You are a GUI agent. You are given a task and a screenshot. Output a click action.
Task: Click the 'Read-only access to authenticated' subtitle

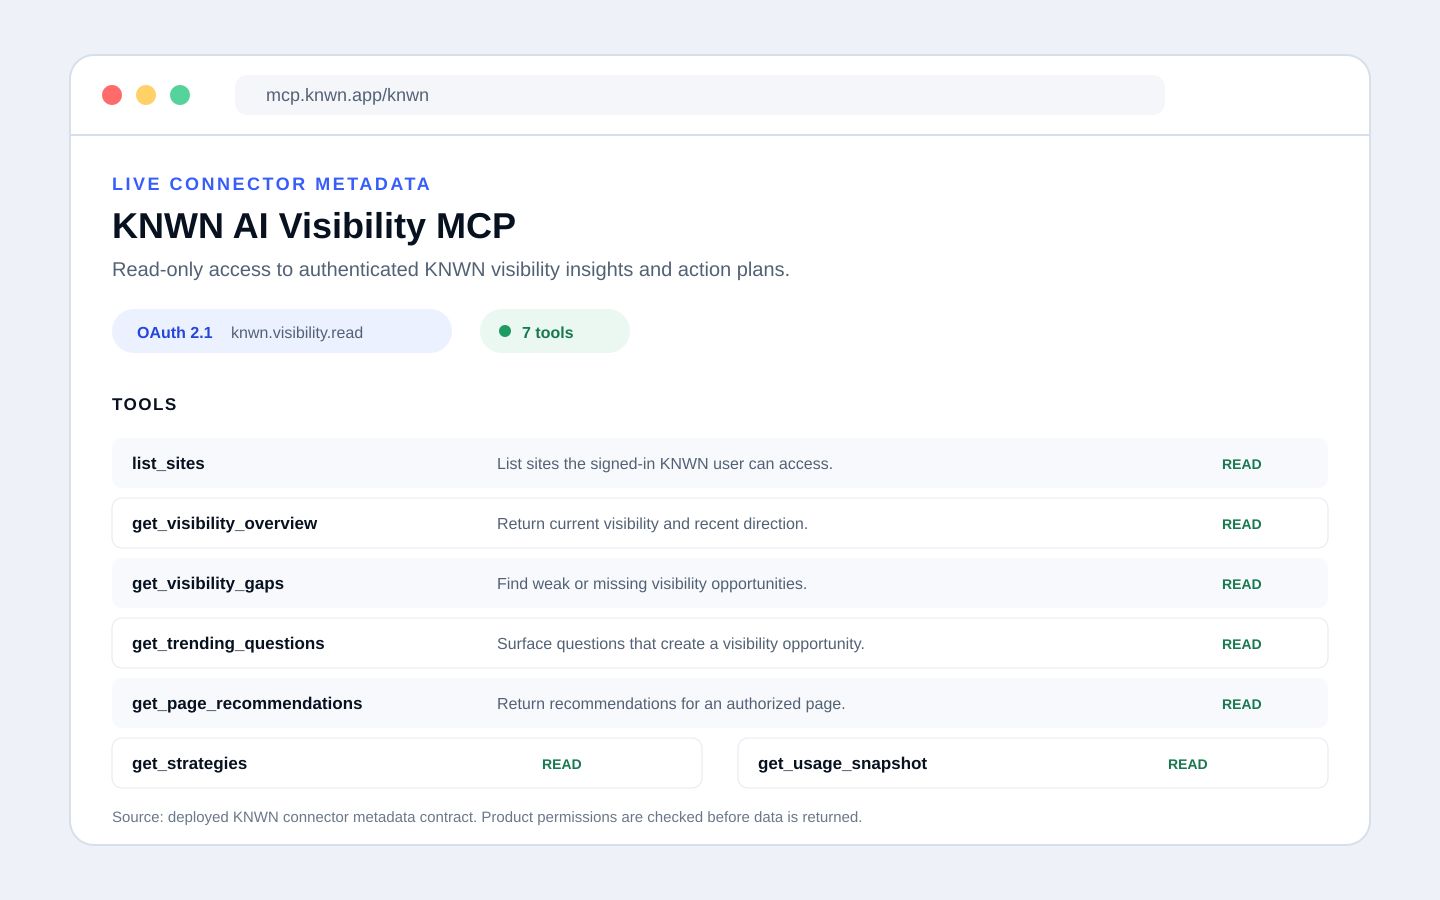(x=451, y=270)
